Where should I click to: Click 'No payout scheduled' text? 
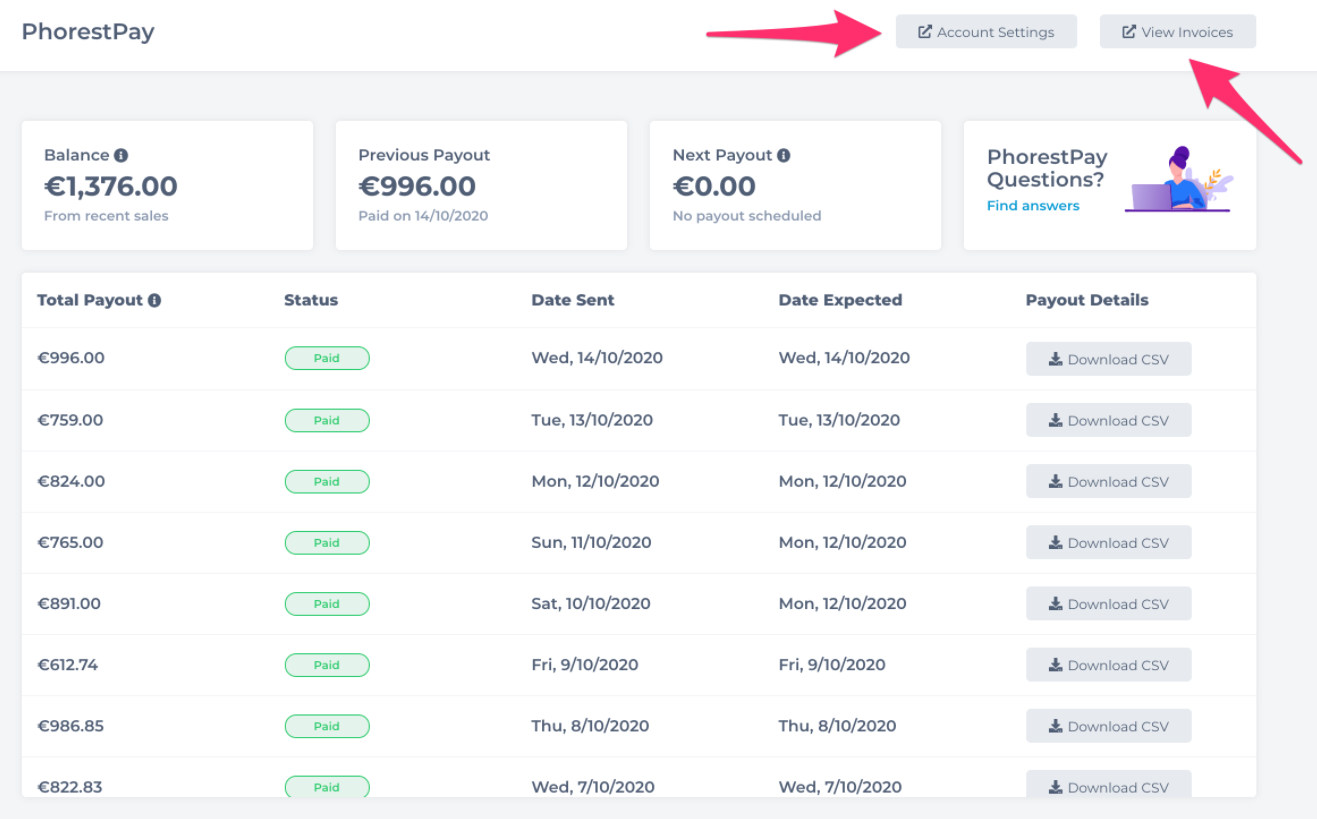coord(747,216)
